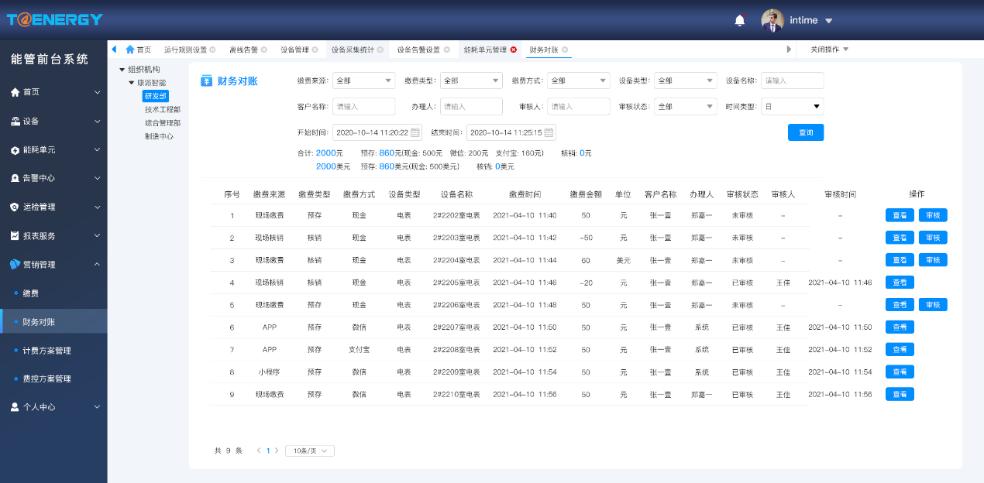
Task: Switch to the 设备采集统计 tab
Action: [x=353, y=50]
